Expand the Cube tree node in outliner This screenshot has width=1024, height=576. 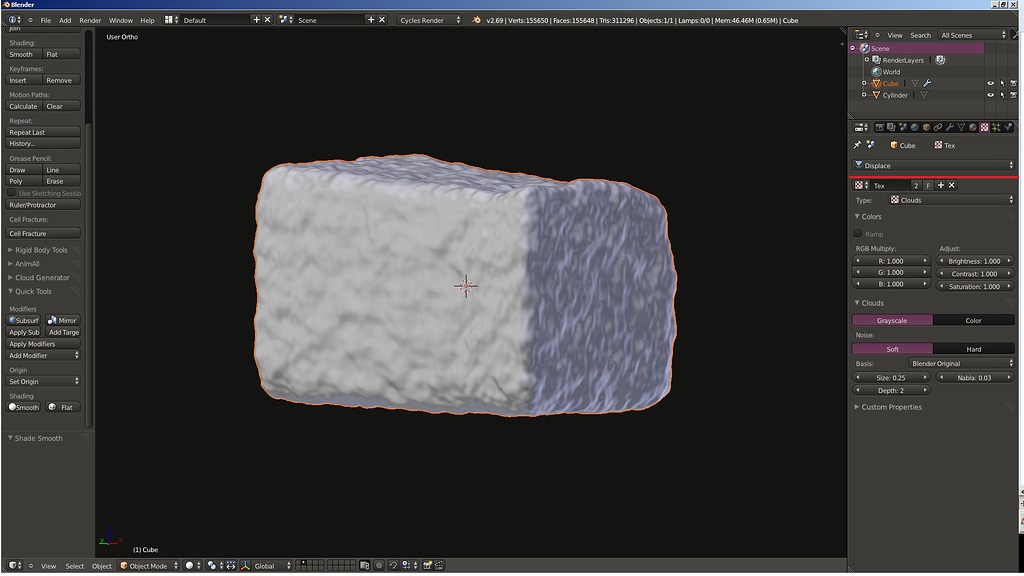point(864,84)
